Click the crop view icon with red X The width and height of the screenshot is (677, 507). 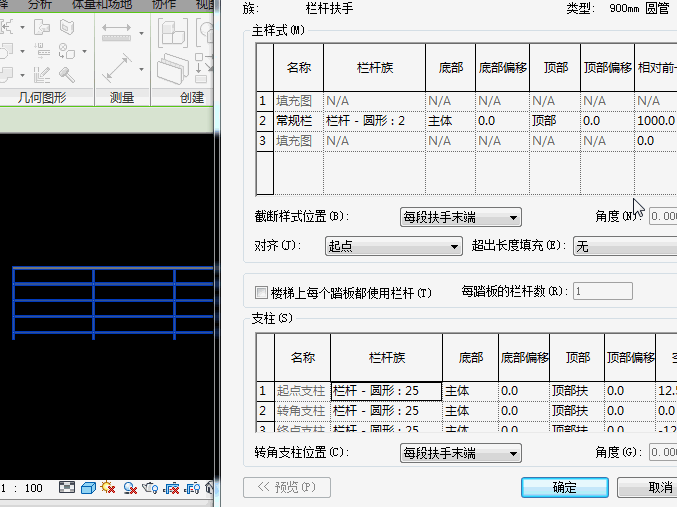coord(171,488)
